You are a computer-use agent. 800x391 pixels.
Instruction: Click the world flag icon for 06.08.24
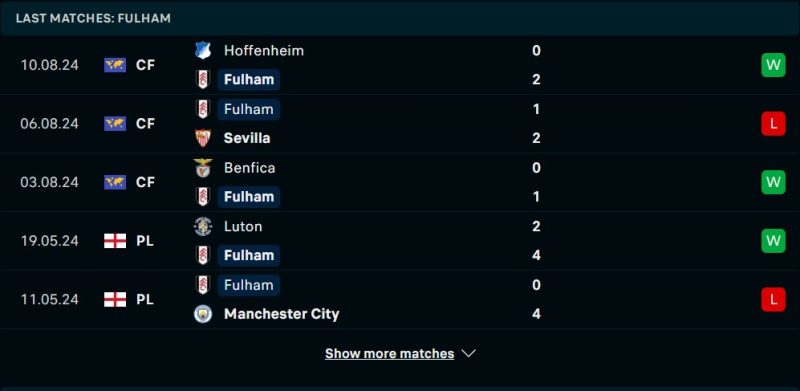(x=115, y=124)
